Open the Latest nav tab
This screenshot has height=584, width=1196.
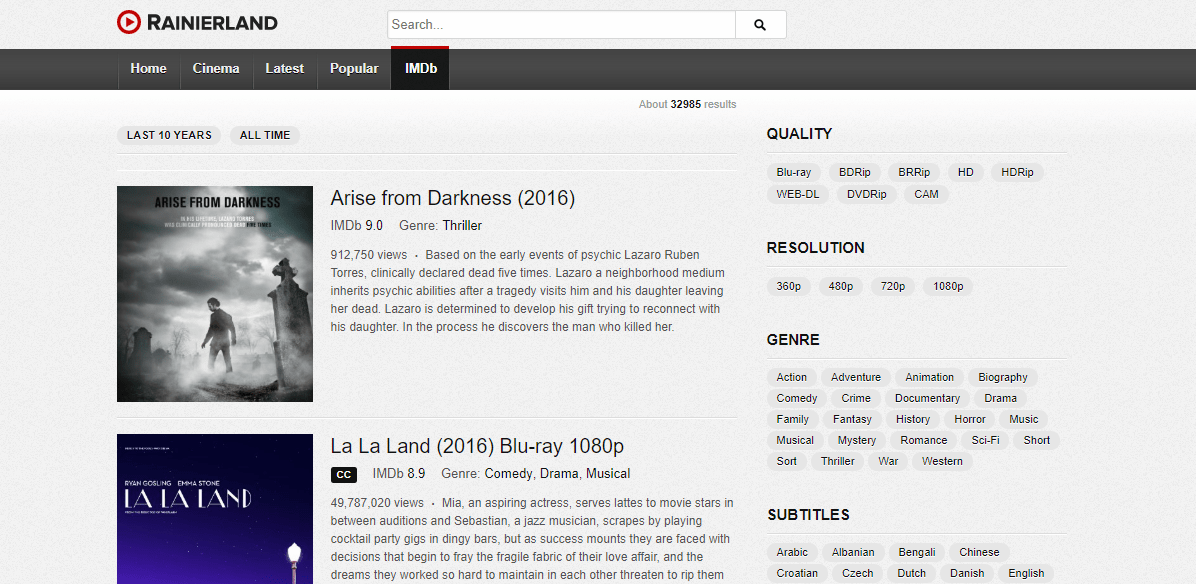[x=285, y=69]
